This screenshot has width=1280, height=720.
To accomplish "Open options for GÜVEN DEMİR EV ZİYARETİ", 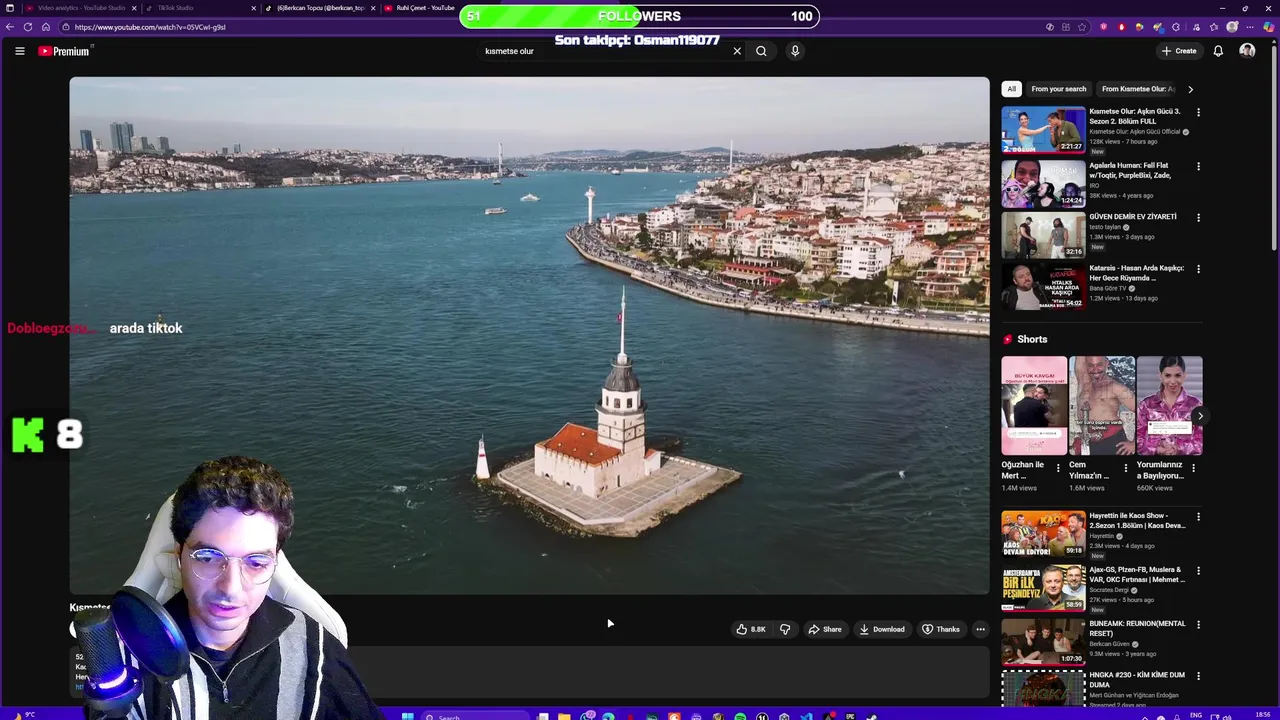I will tap(1198, 218).
